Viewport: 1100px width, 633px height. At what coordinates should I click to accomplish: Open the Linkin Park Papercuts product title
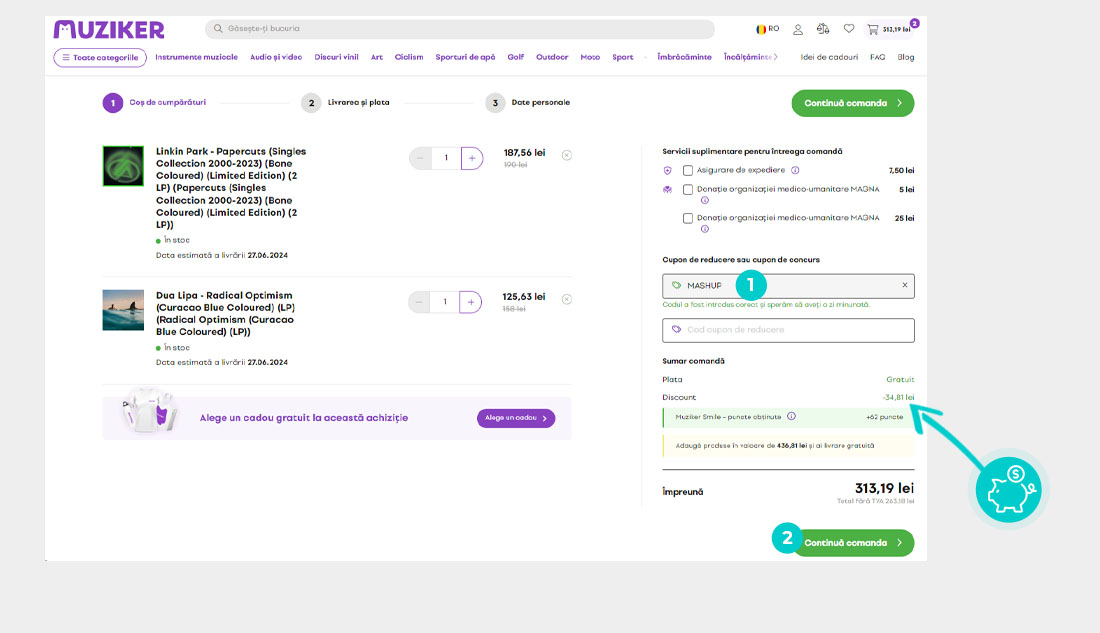tap(231, 188)
